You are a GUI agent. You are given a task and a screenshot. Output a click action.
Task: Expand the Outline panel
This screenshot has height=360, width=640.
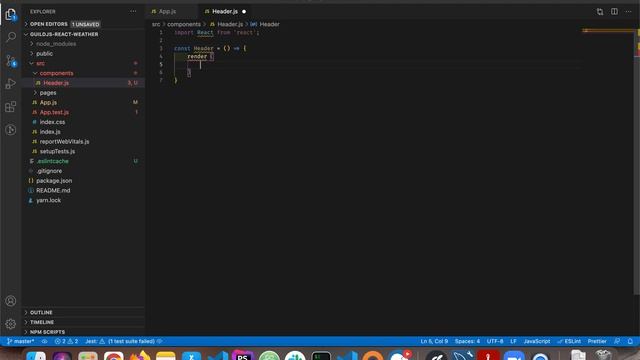(x=41, y=312)
